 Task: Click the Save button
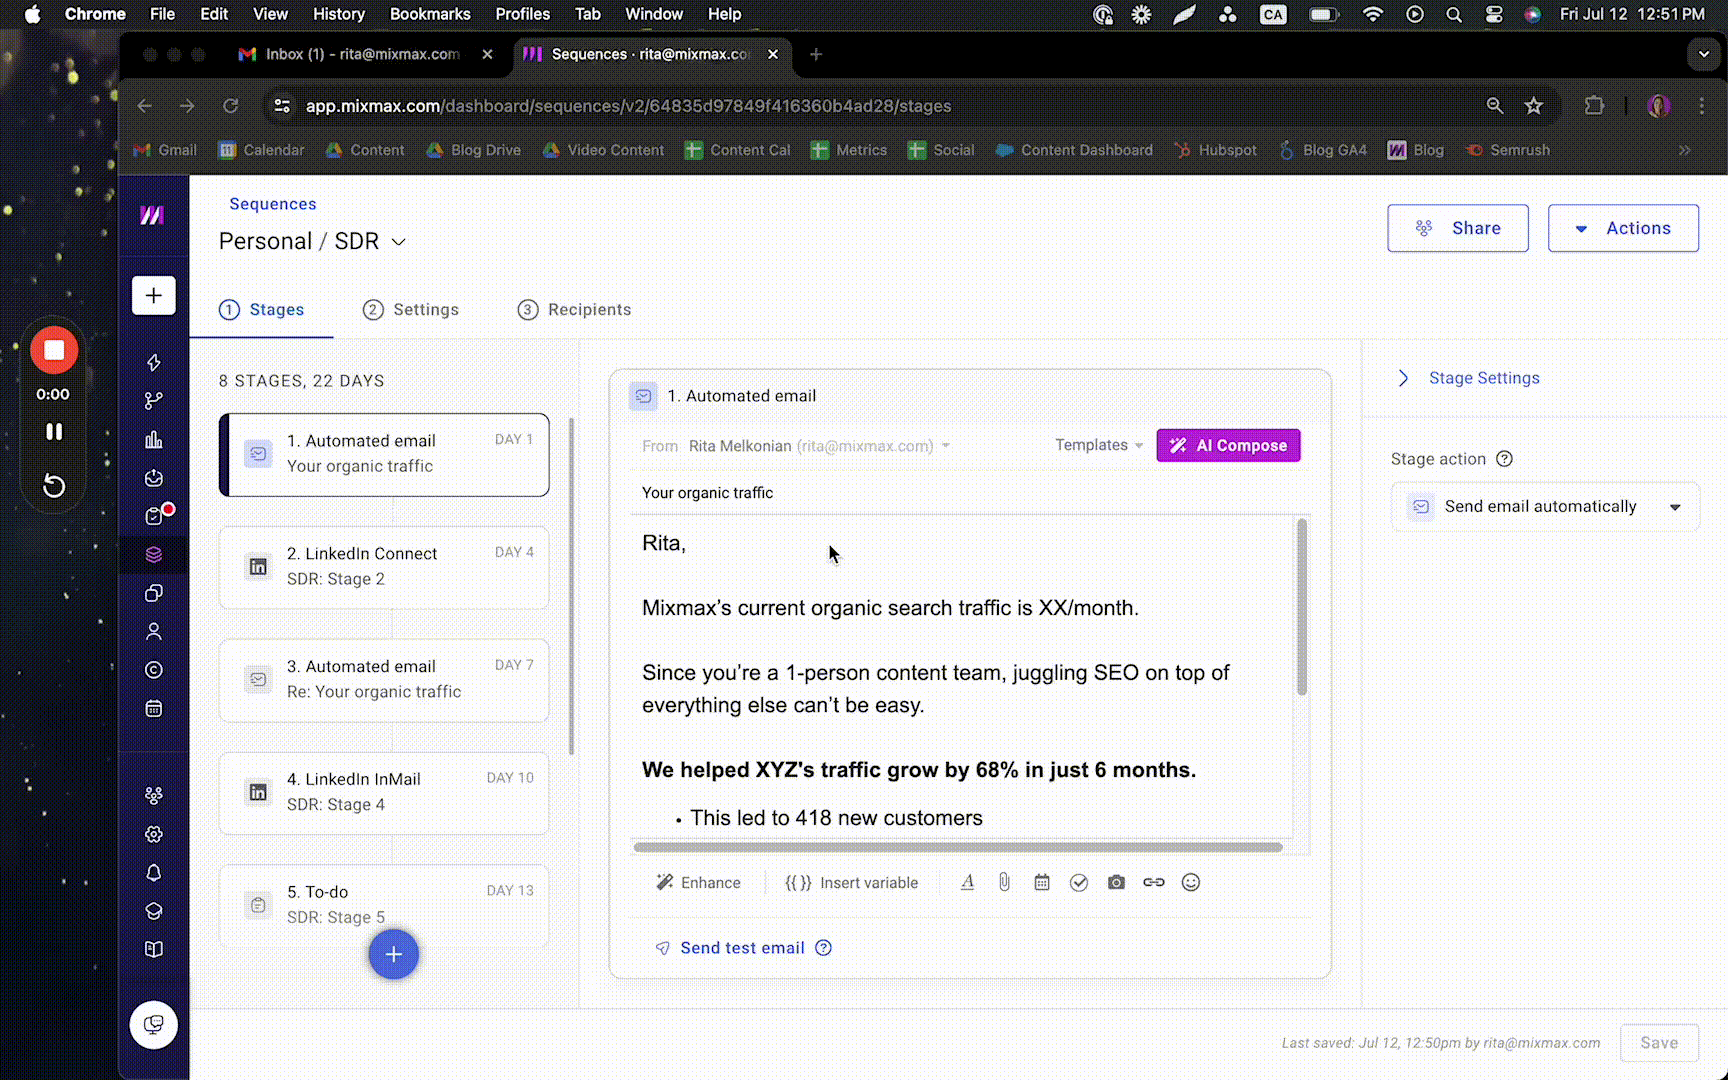(1659, 1042)
